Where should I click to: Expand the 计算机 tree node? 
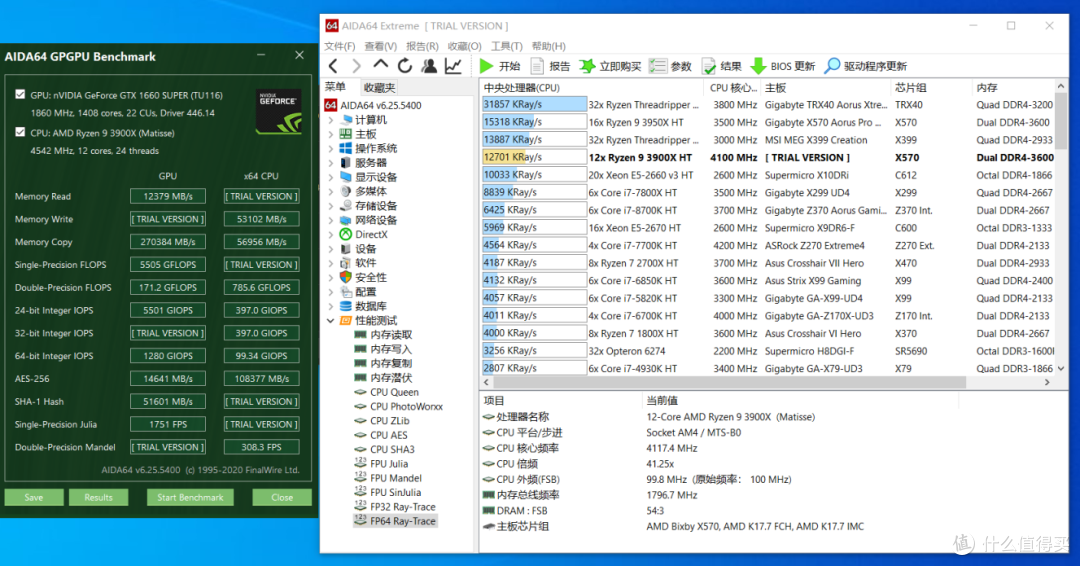[x=331, y=120]
